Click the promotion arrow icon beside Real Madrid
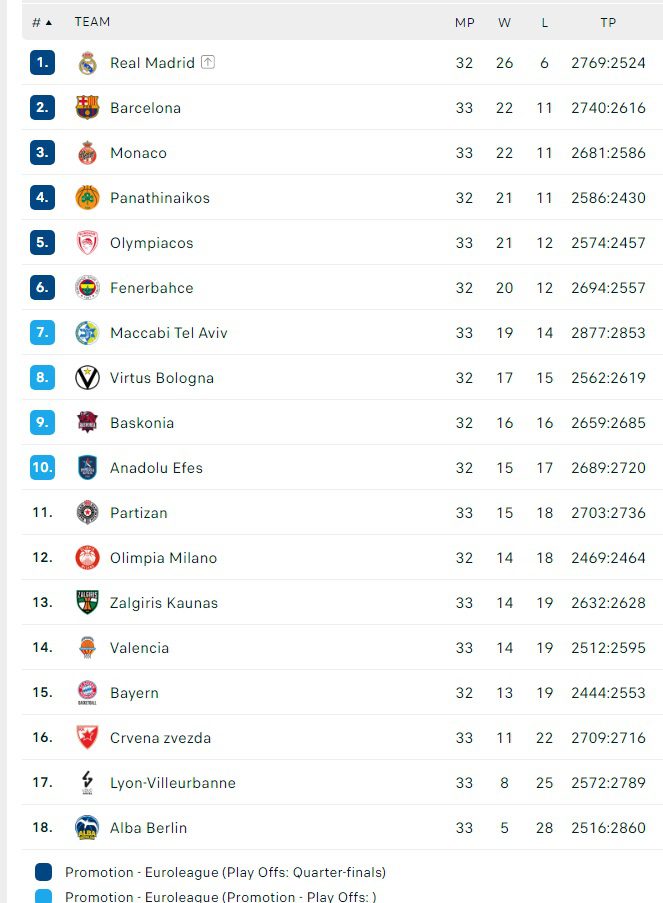 click(x=208, y=62)
